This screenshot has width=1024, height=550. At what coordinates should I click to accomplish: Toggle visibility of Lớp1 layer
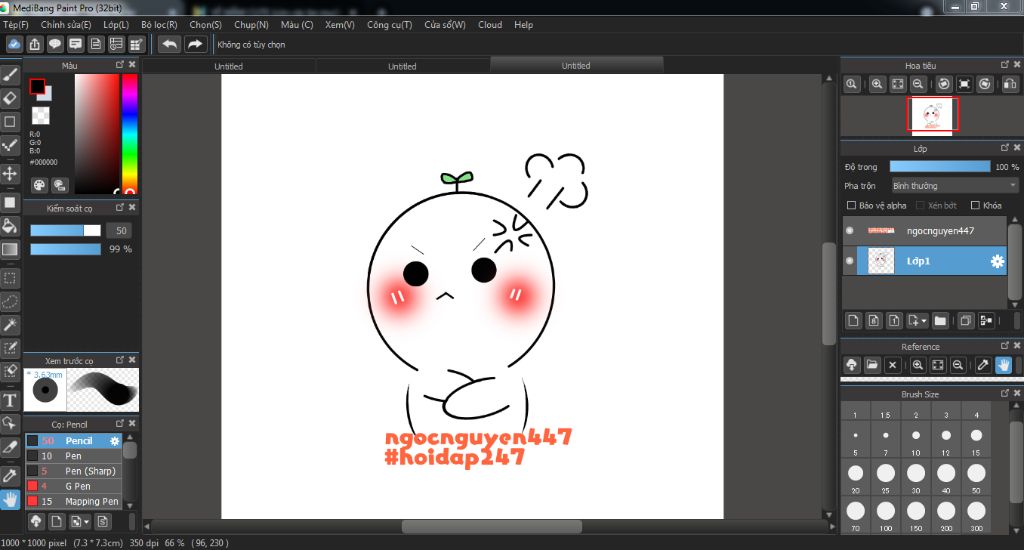point(850,261)
